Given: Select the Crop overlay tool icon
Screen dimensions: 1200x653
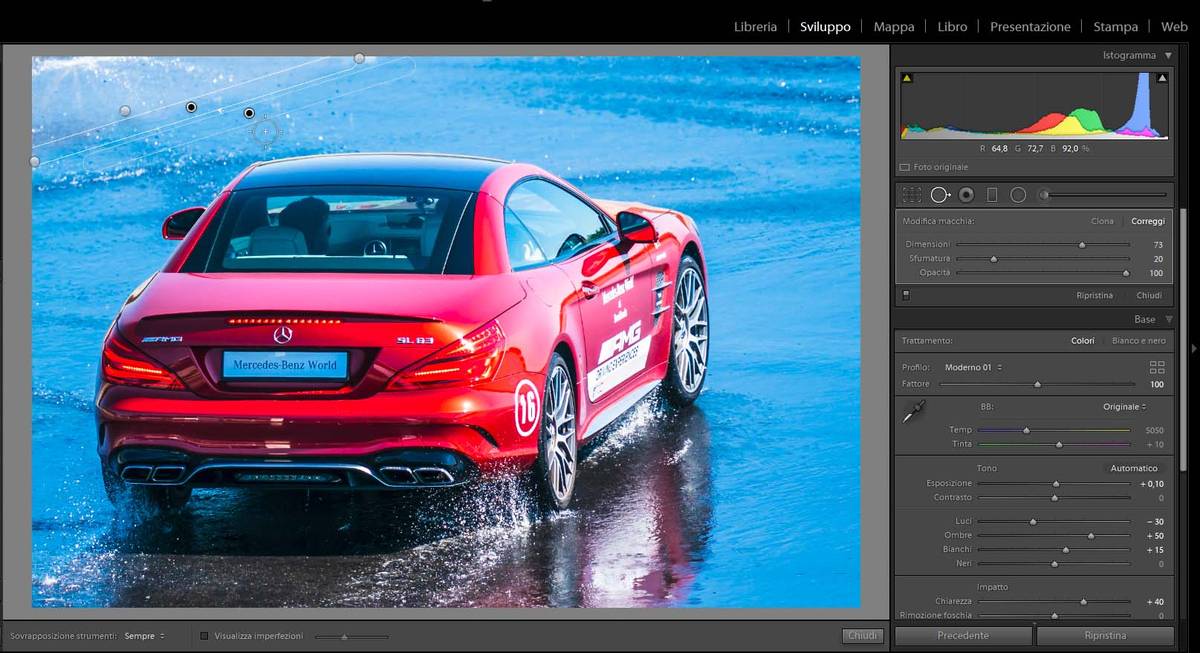Looking at the screenshot, I should point(912,195).
